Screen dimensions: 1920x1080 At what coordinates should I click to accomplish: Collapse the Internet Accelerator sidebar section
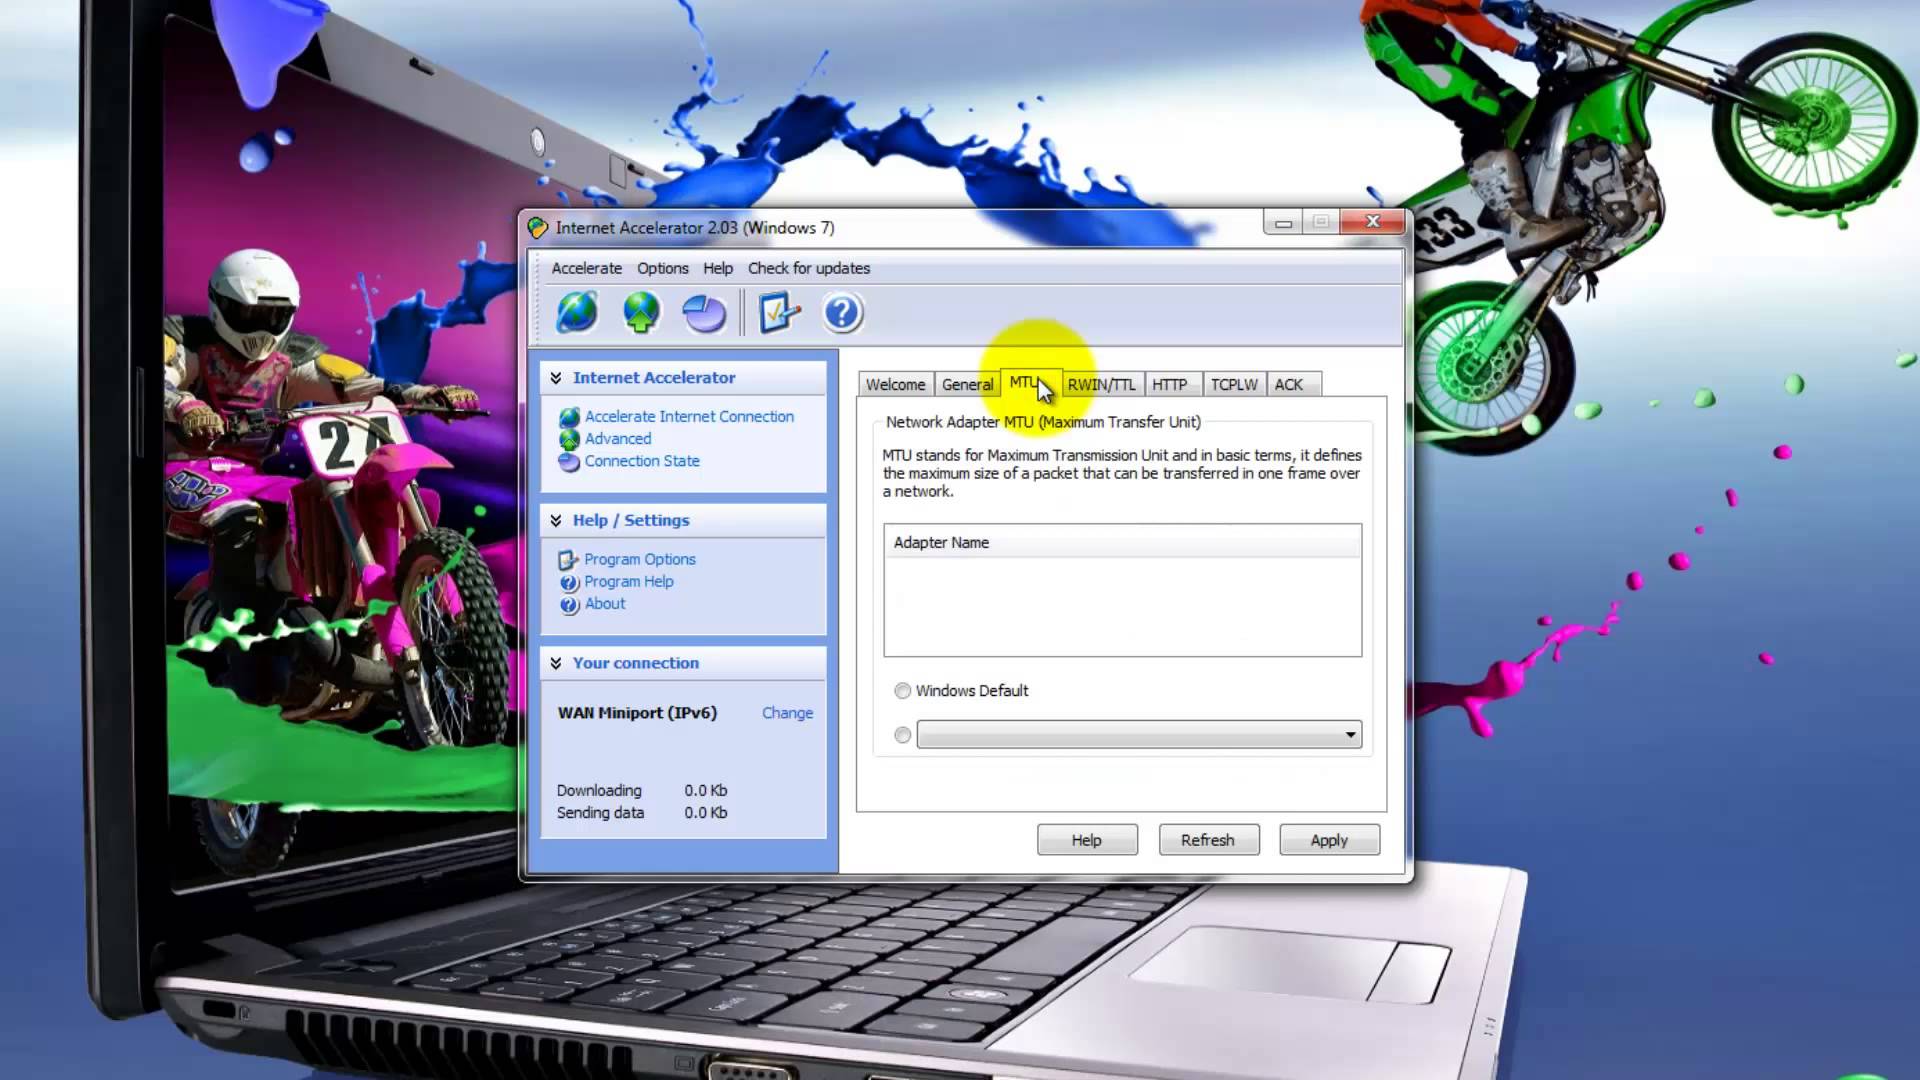[556, 378]
